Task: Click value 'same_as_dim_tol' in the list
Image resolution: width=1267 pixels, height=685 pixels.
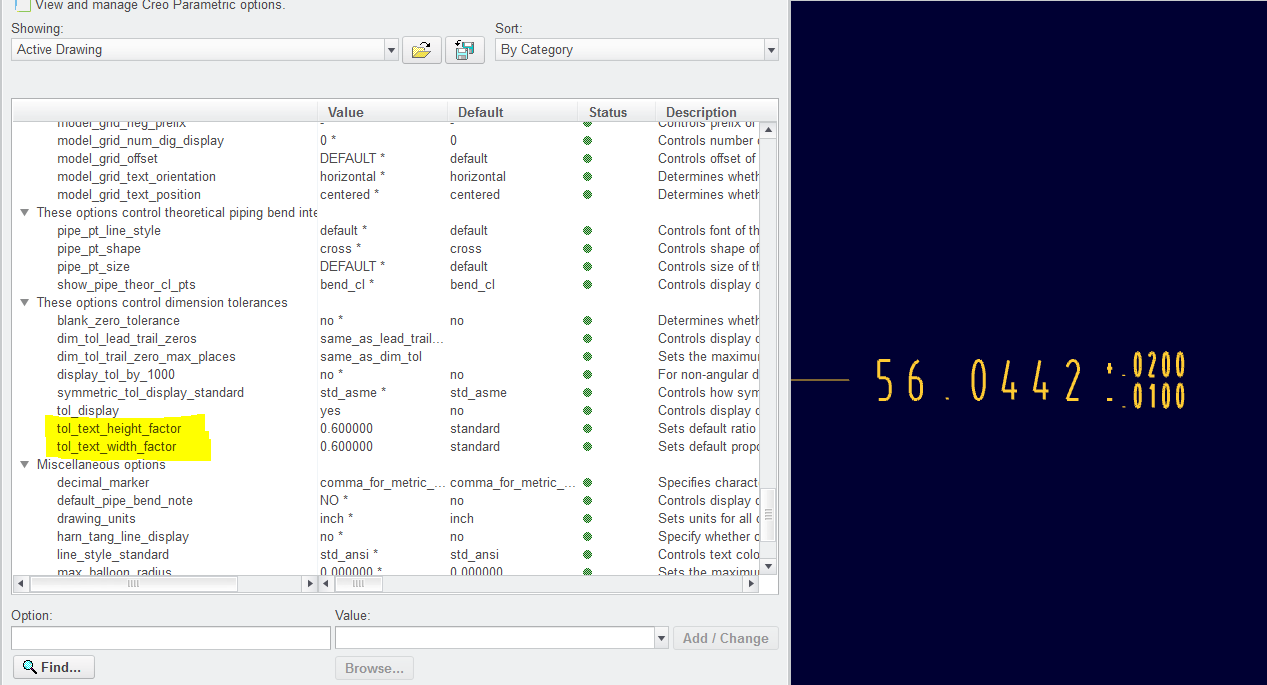Action: tap(371, 357)
